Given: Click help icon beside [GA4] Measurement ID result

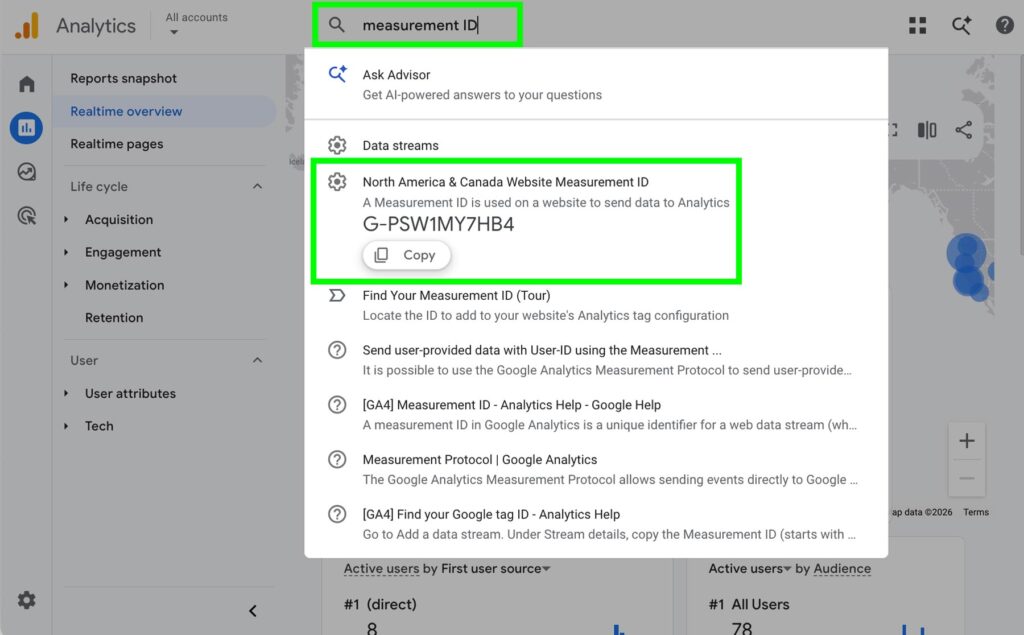Looking at the screenshot, I should [x=337, y=405].
